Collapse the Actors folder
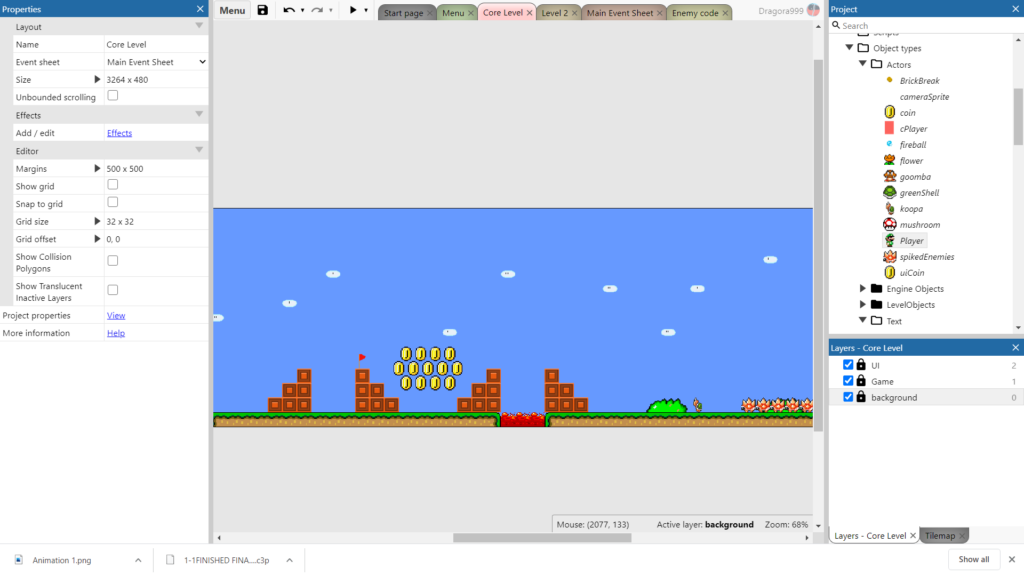The height and width of the screenshot is (576, 1024). pyautogui.click(x=863, y=64)
